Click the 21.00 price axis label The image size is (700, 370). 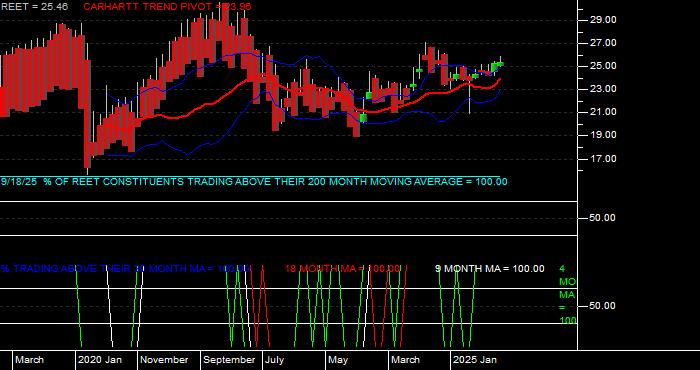[x=603, y=112]
